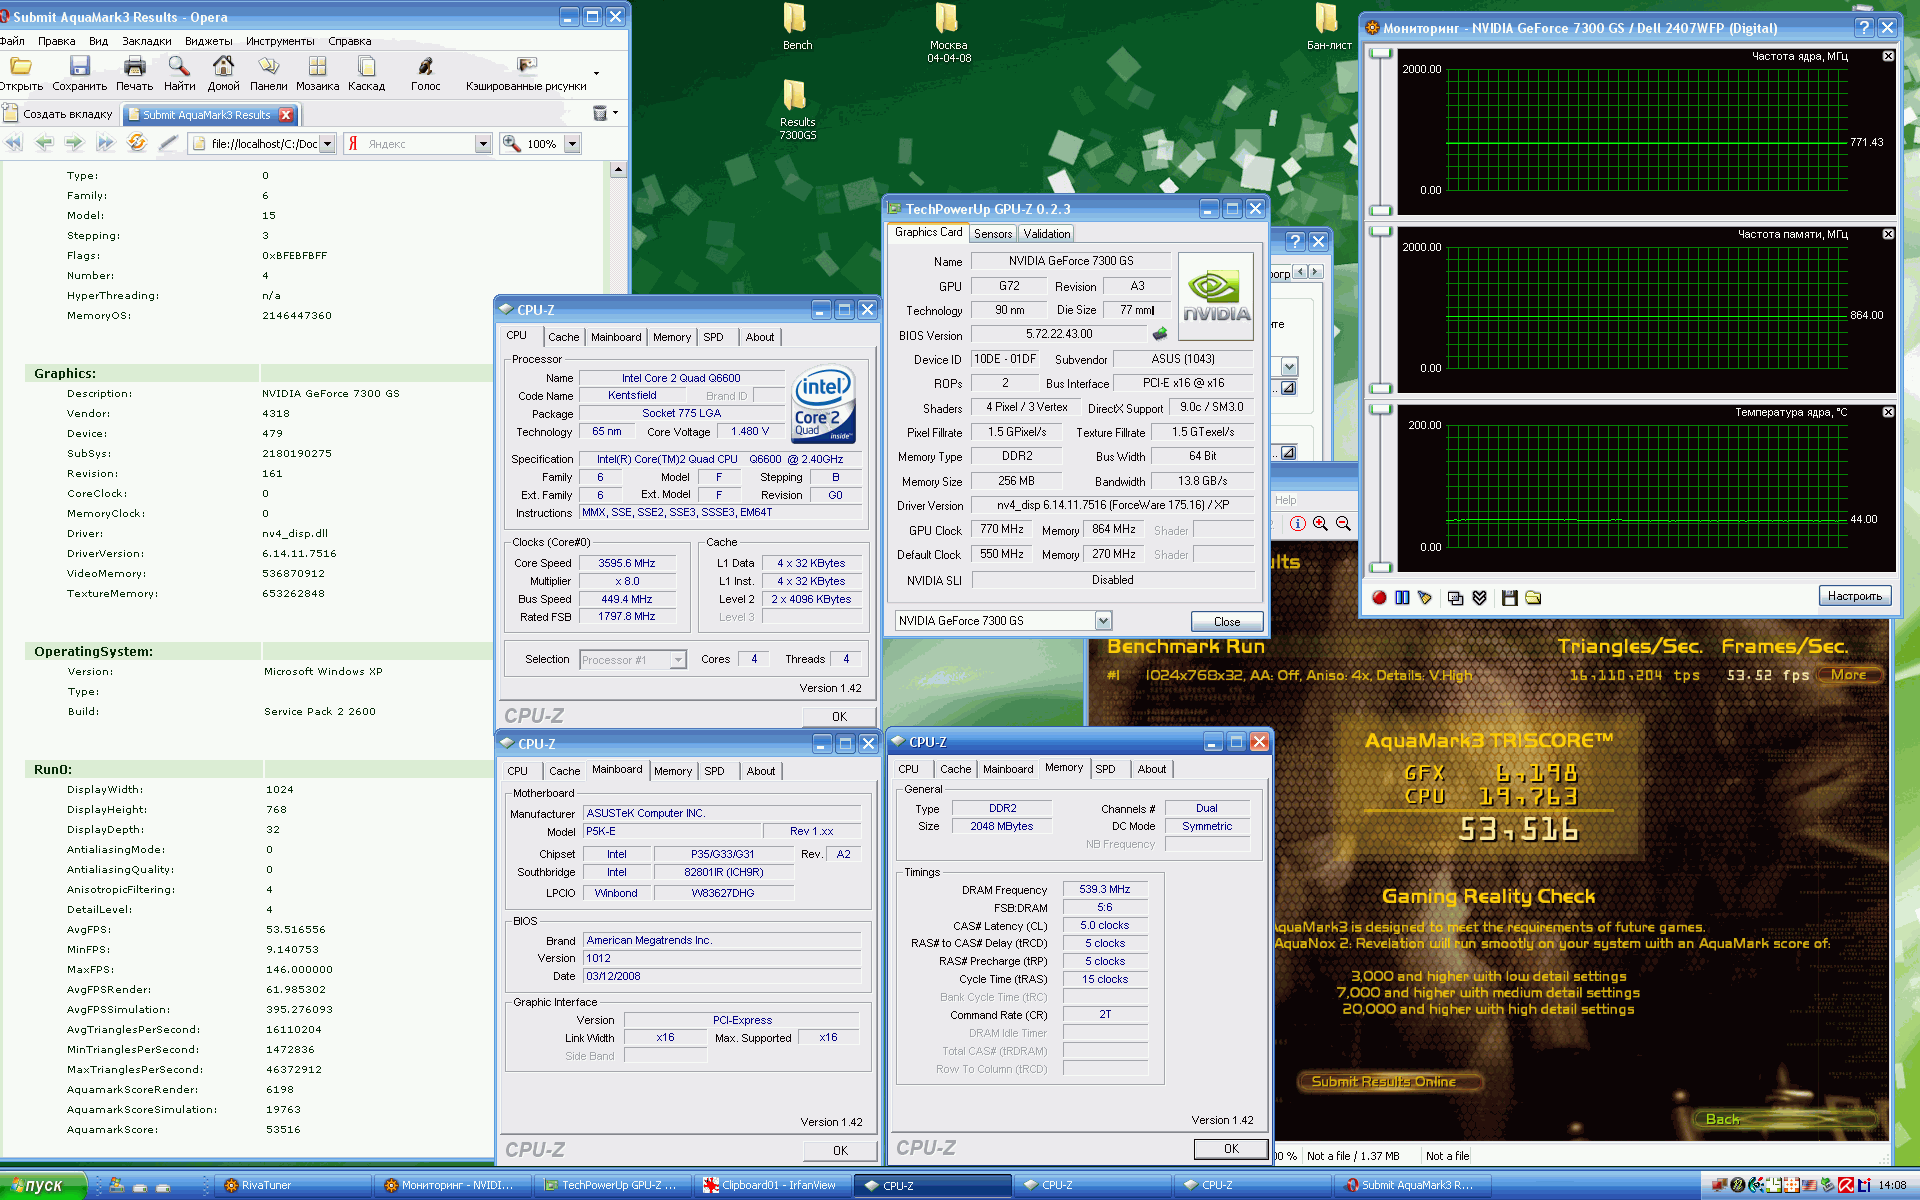Click the Создать вкладку new tab button

[x=59, y=114]
